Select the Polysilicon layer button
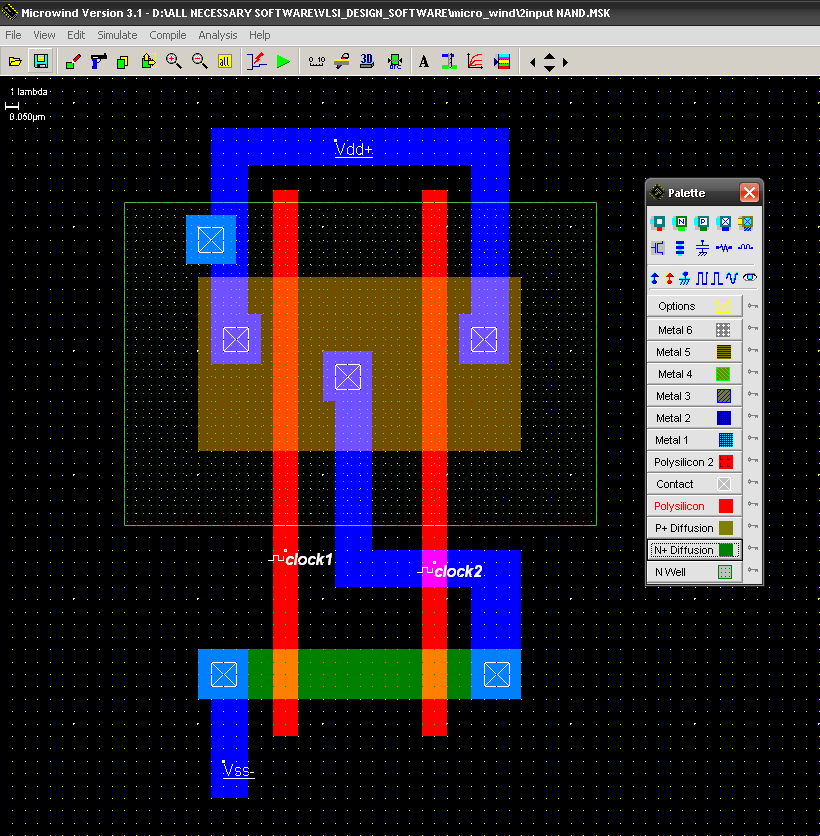This screenshot has height=836, width=820. [694, 506]
